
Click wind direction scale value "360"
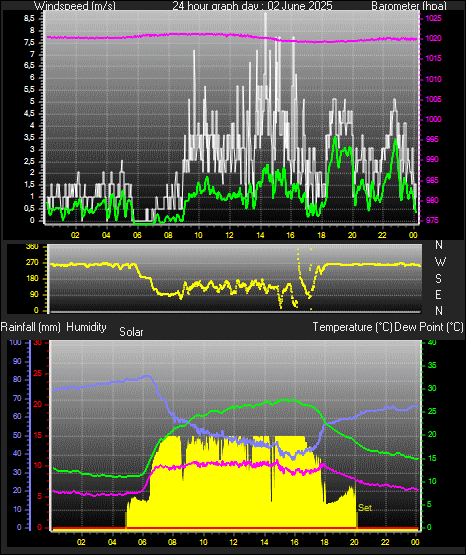(x=32, y=247)
